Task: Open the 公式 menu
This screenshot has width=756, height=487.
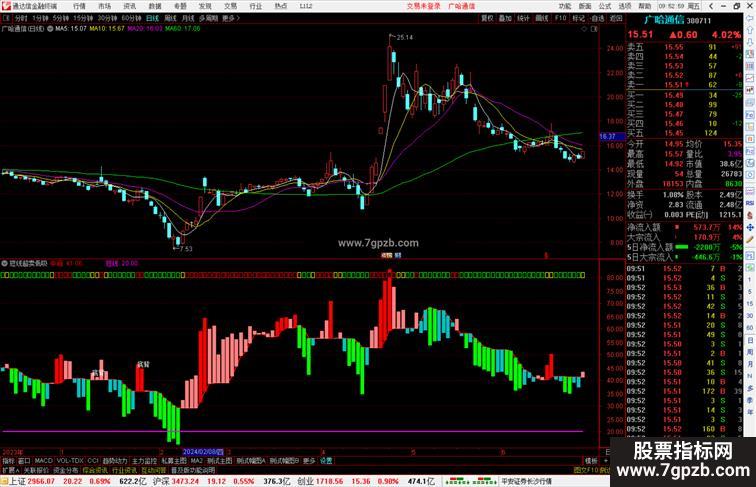Action: point(605,6)
